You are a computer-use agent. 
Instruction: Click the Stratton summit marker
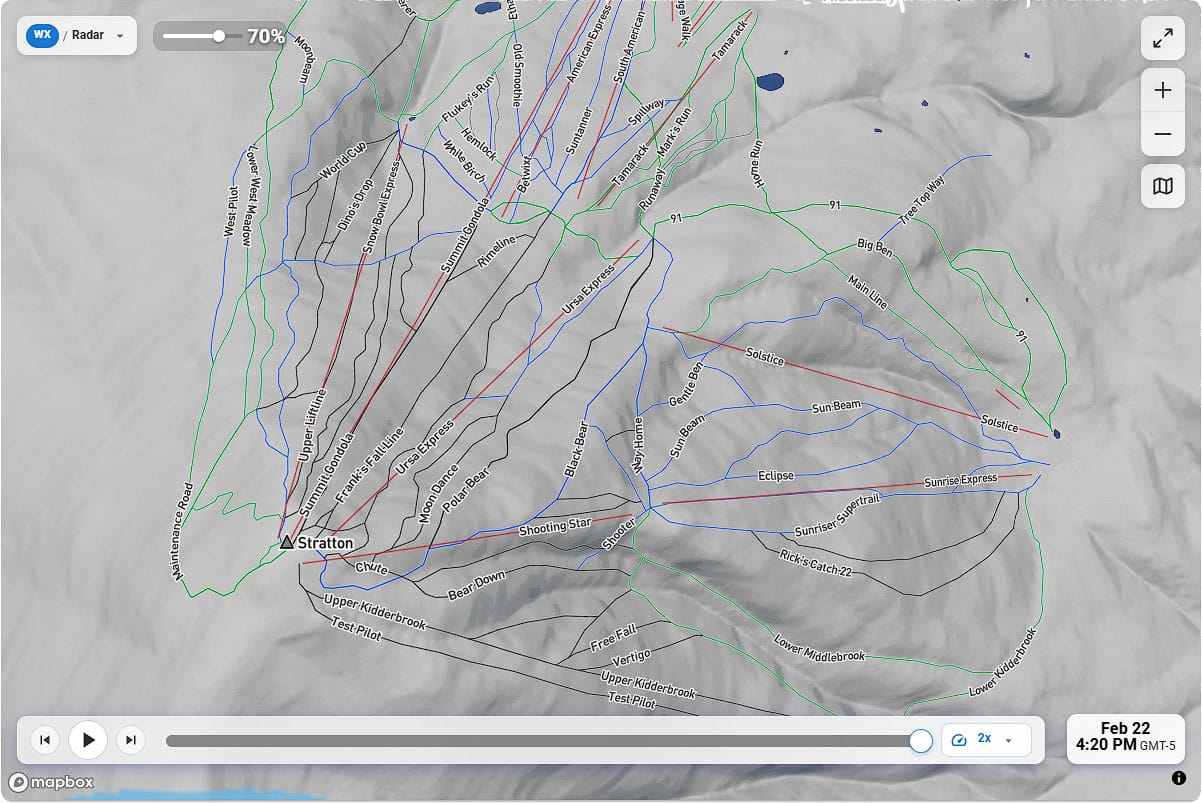pyautogui.click(x=287, y=542)
